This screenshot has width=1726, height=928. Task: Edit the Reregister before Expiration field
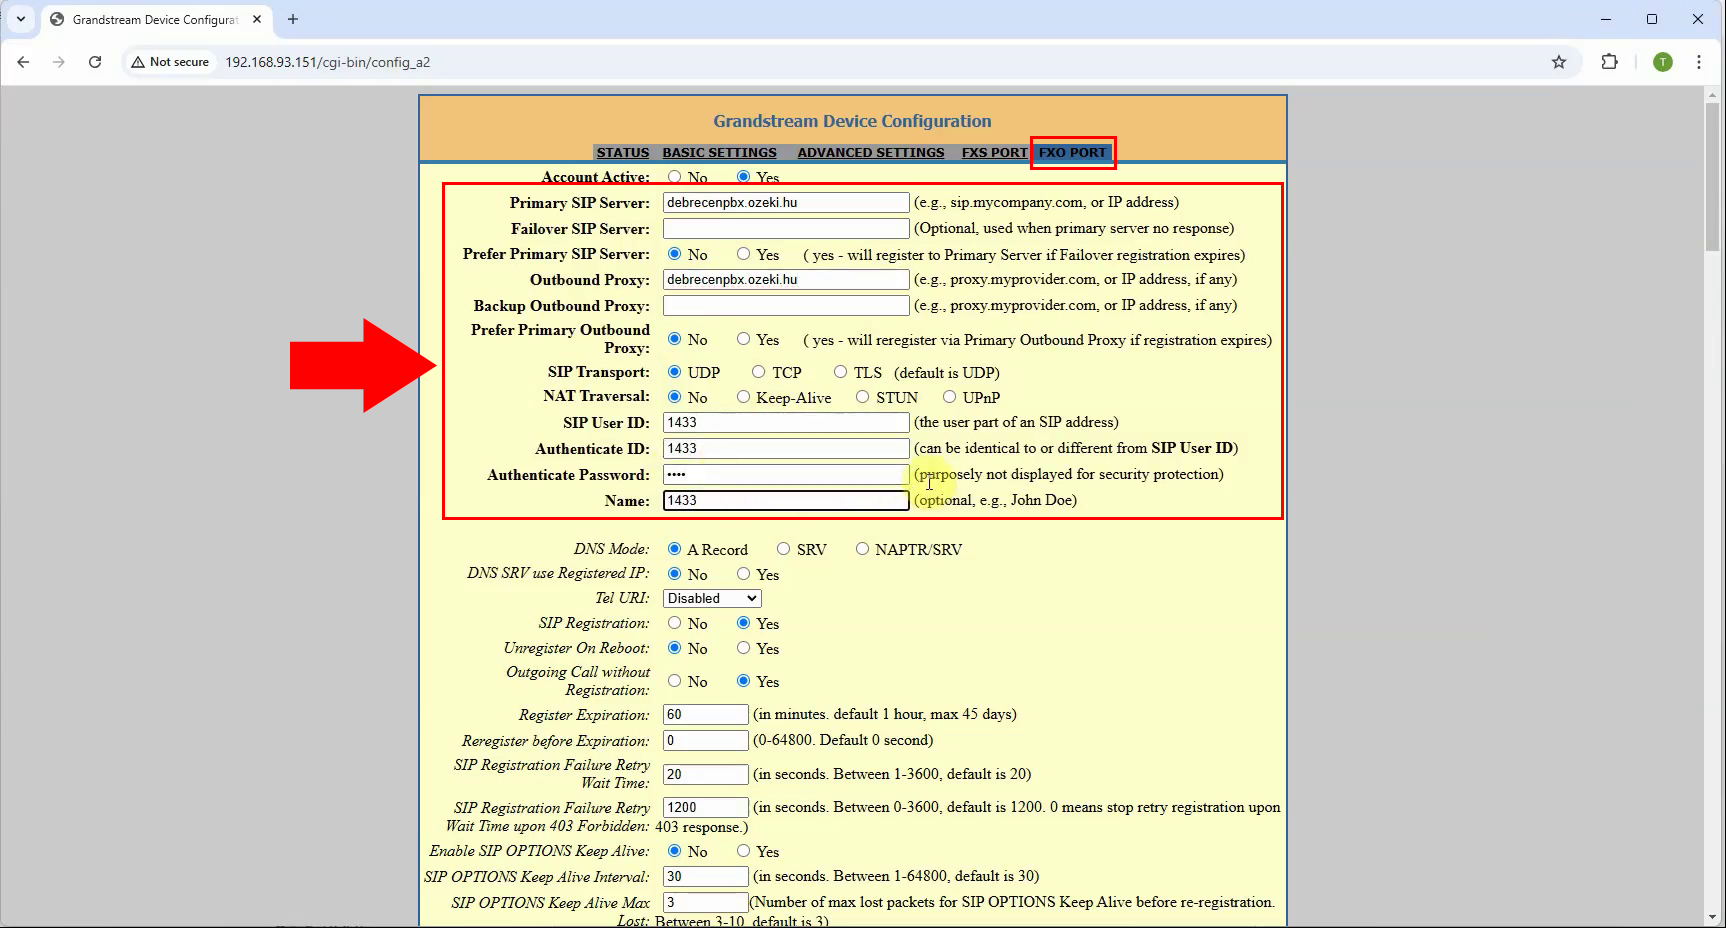point(706,741)
